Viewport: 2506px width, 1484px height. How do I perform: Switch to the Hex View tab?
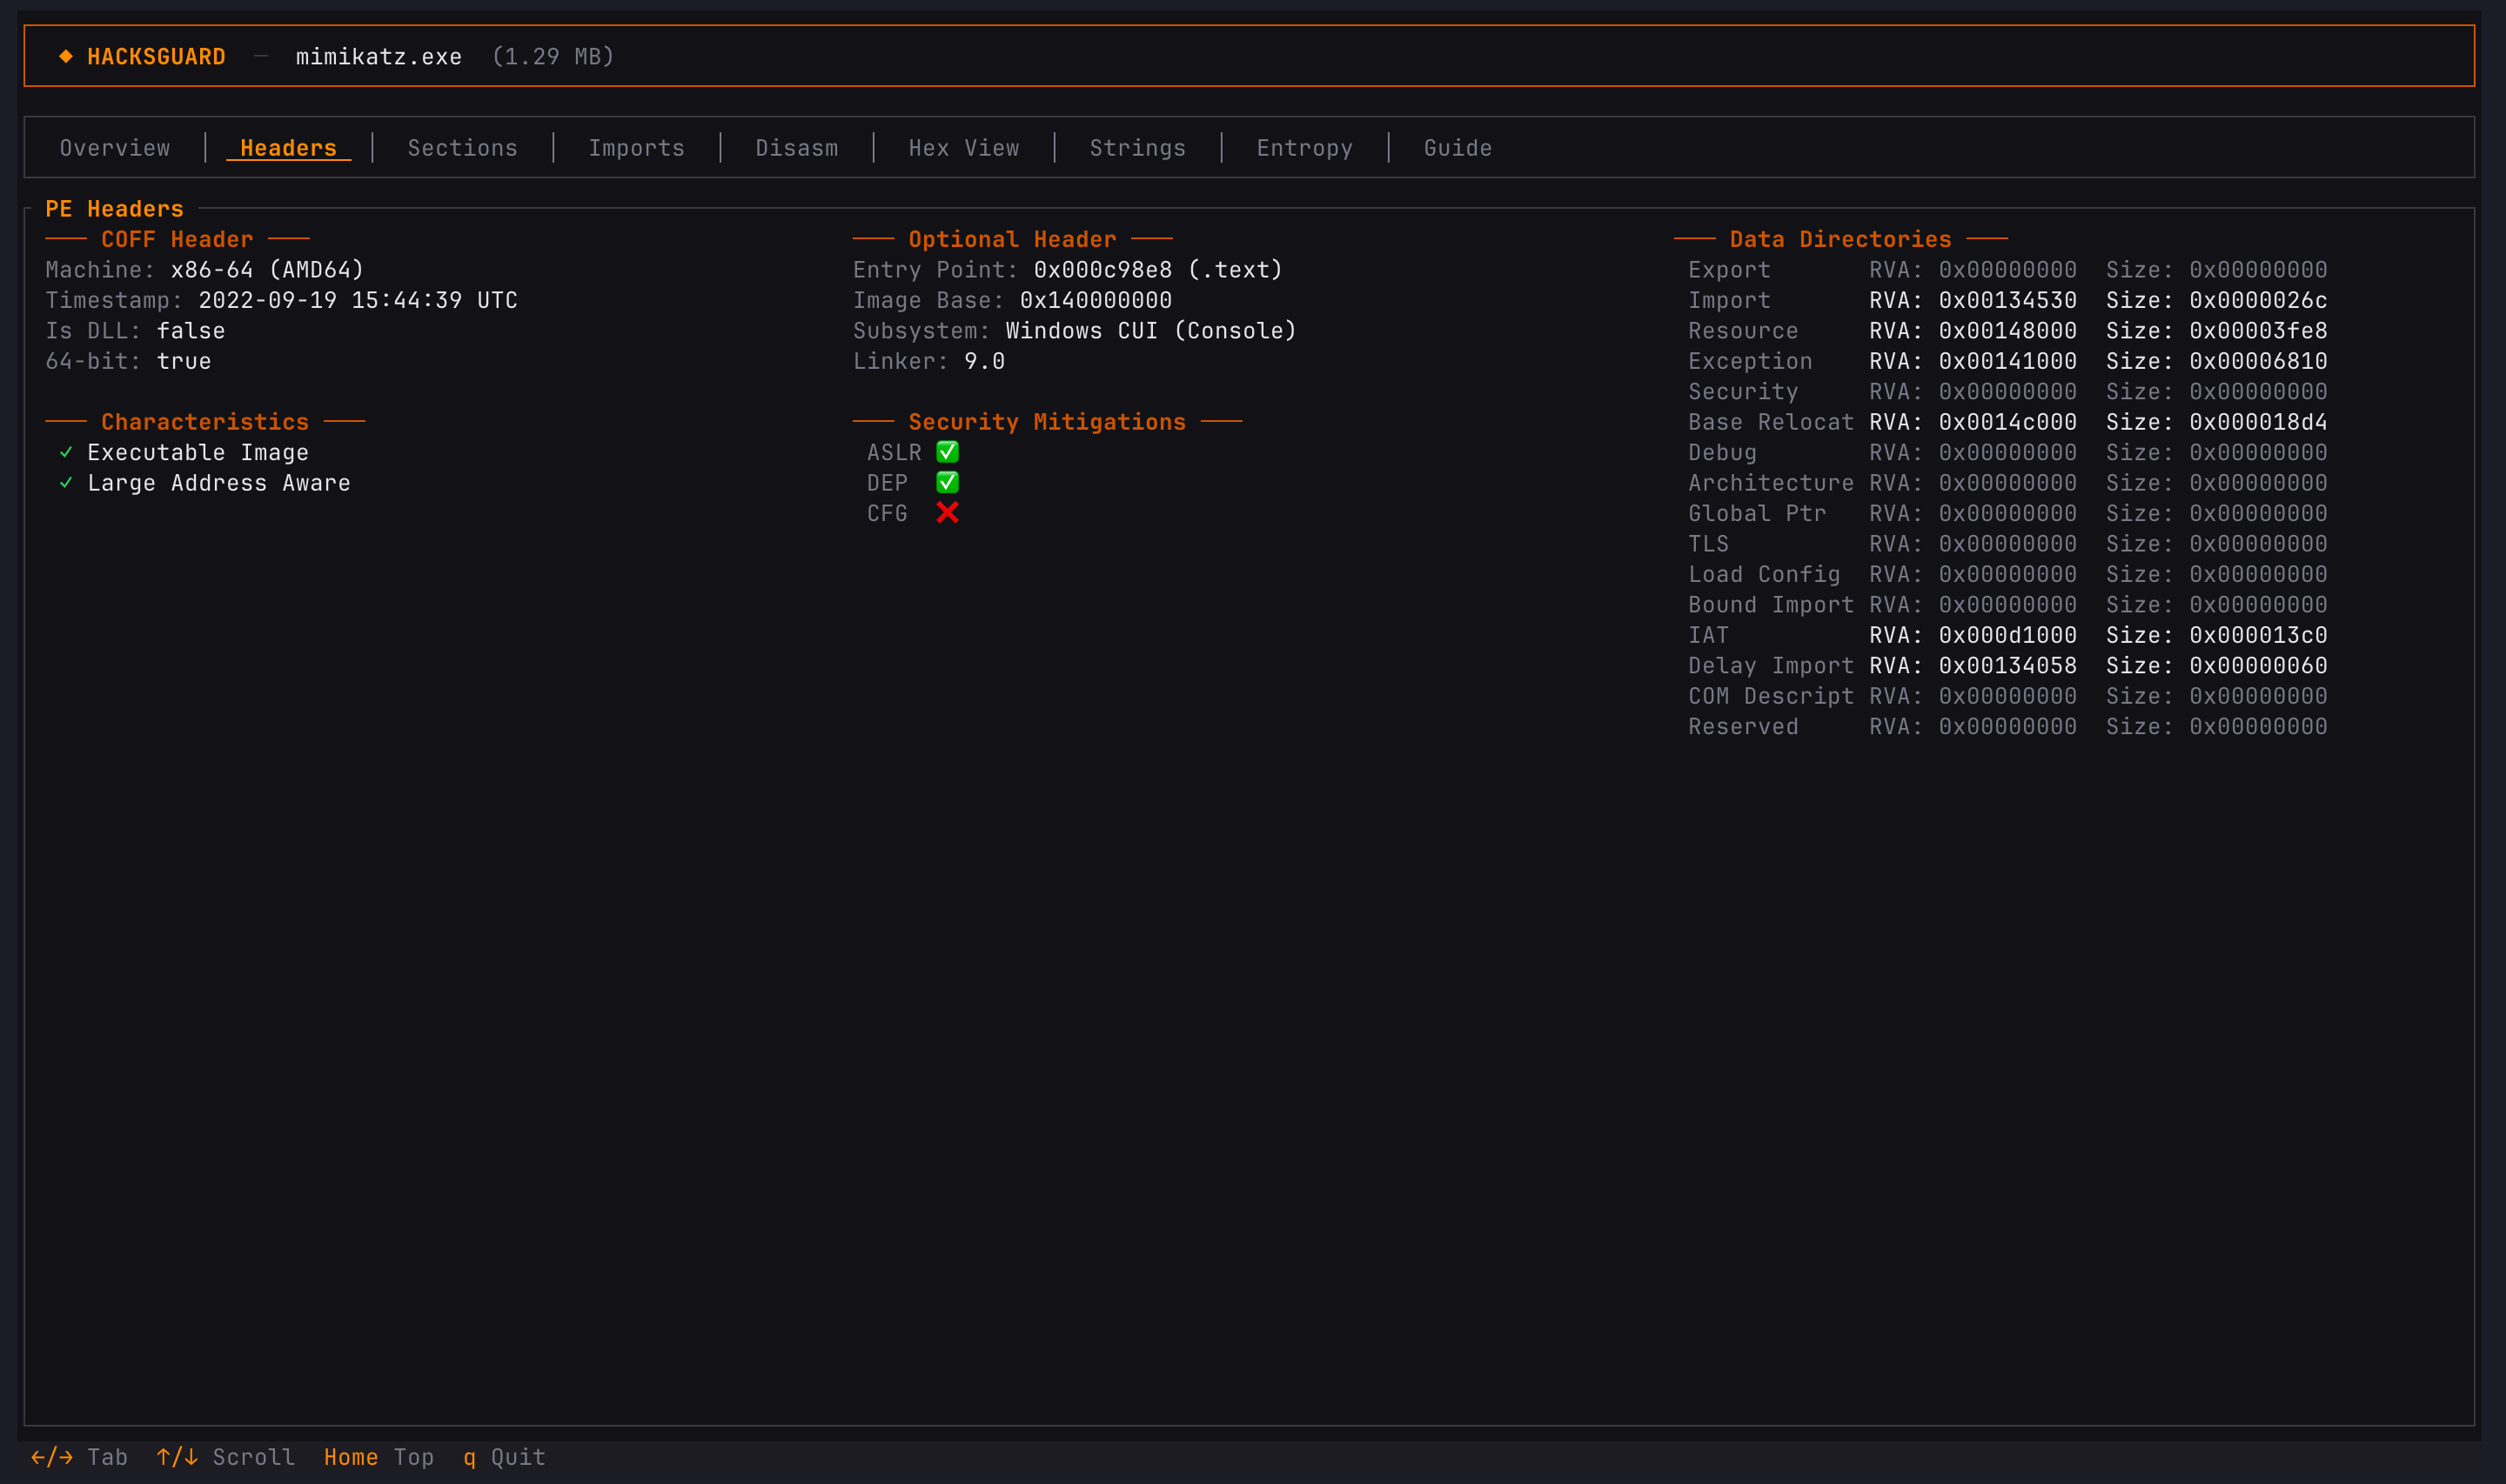(x=964, y=148)
